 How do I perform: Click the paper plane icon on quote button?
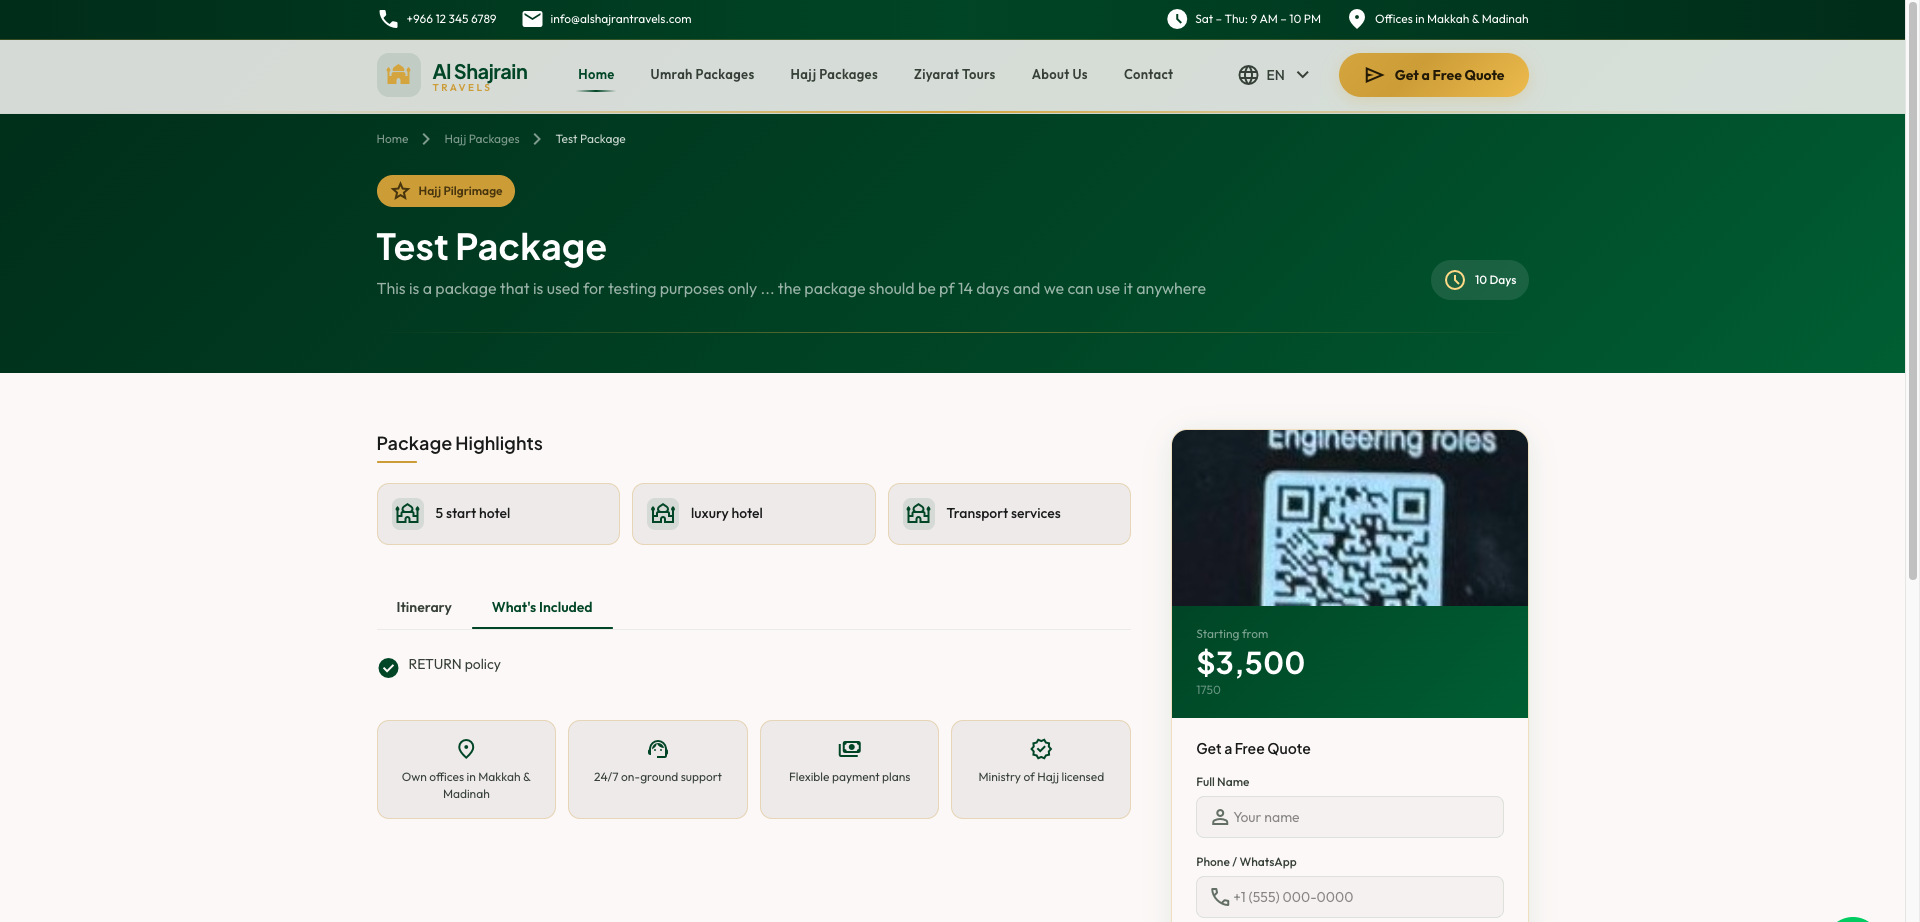point(1374,75)
